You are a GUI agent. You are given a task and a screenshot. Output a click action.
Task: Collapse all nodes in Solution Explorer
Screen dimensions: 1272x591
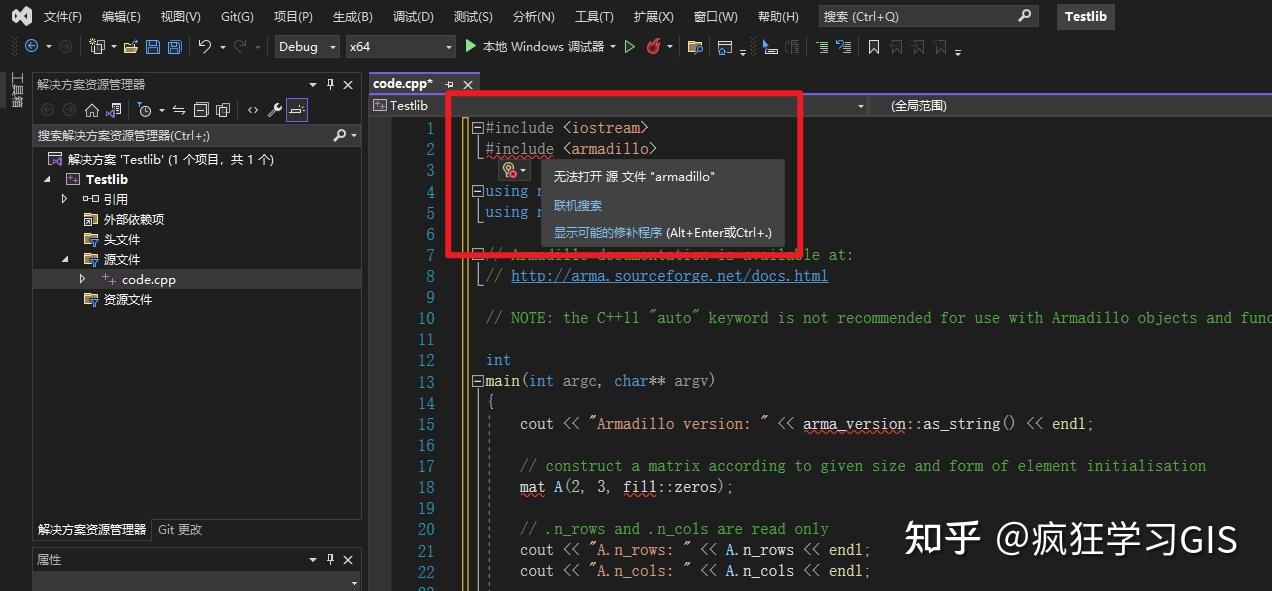coord(201,110)
